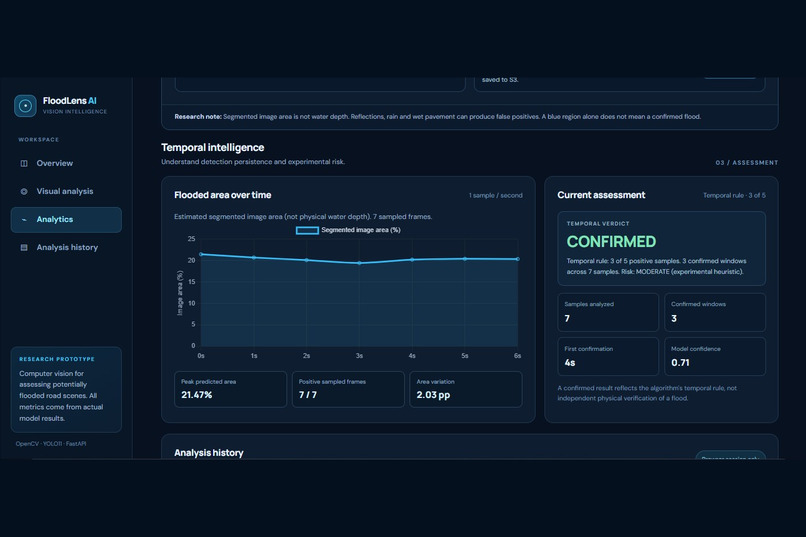Click the chart data point at 6s
806x537 pixels.
point(517,259)
